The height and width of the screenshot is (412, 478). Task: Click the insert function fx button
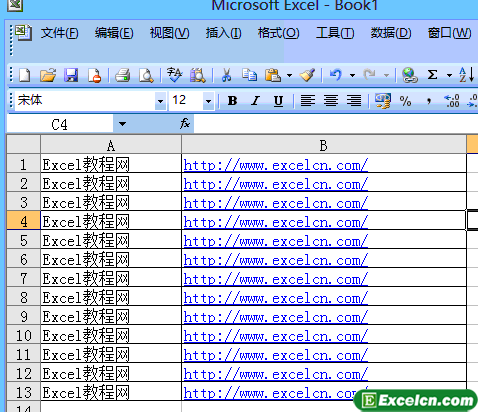(185, 123)
